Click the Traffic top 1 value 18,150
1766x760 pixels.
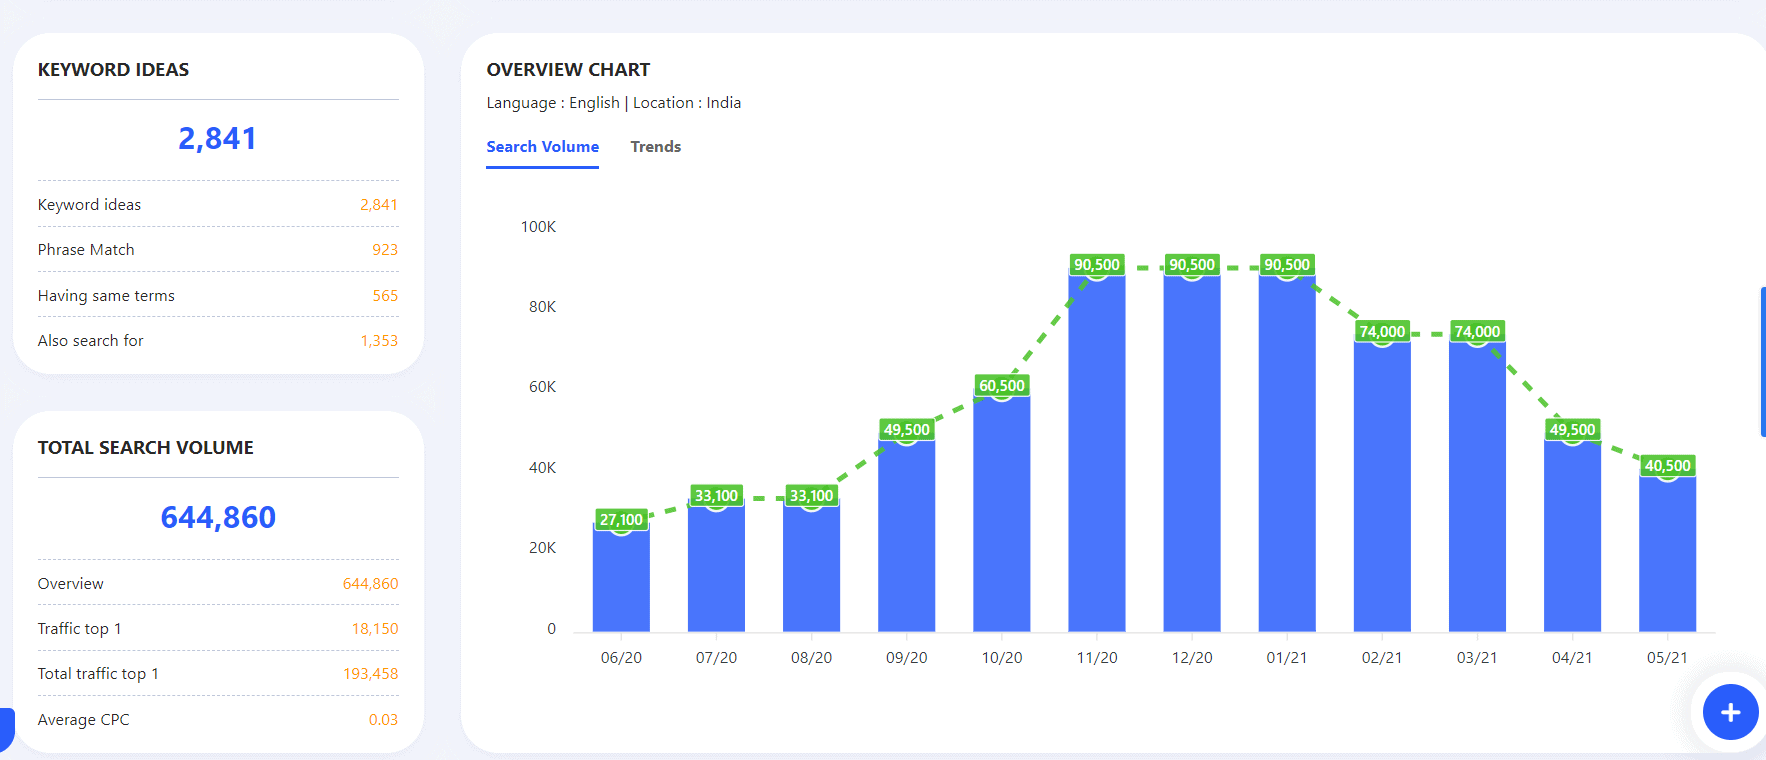click(374, 629)
